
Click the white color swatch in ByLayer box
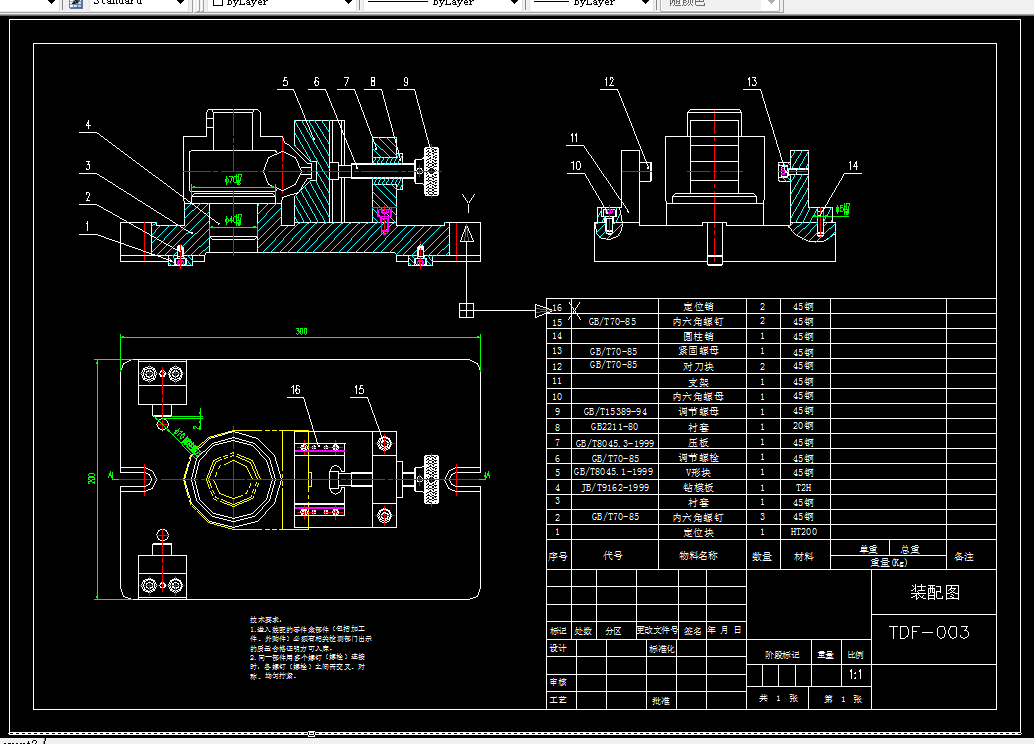coord(217,4)
